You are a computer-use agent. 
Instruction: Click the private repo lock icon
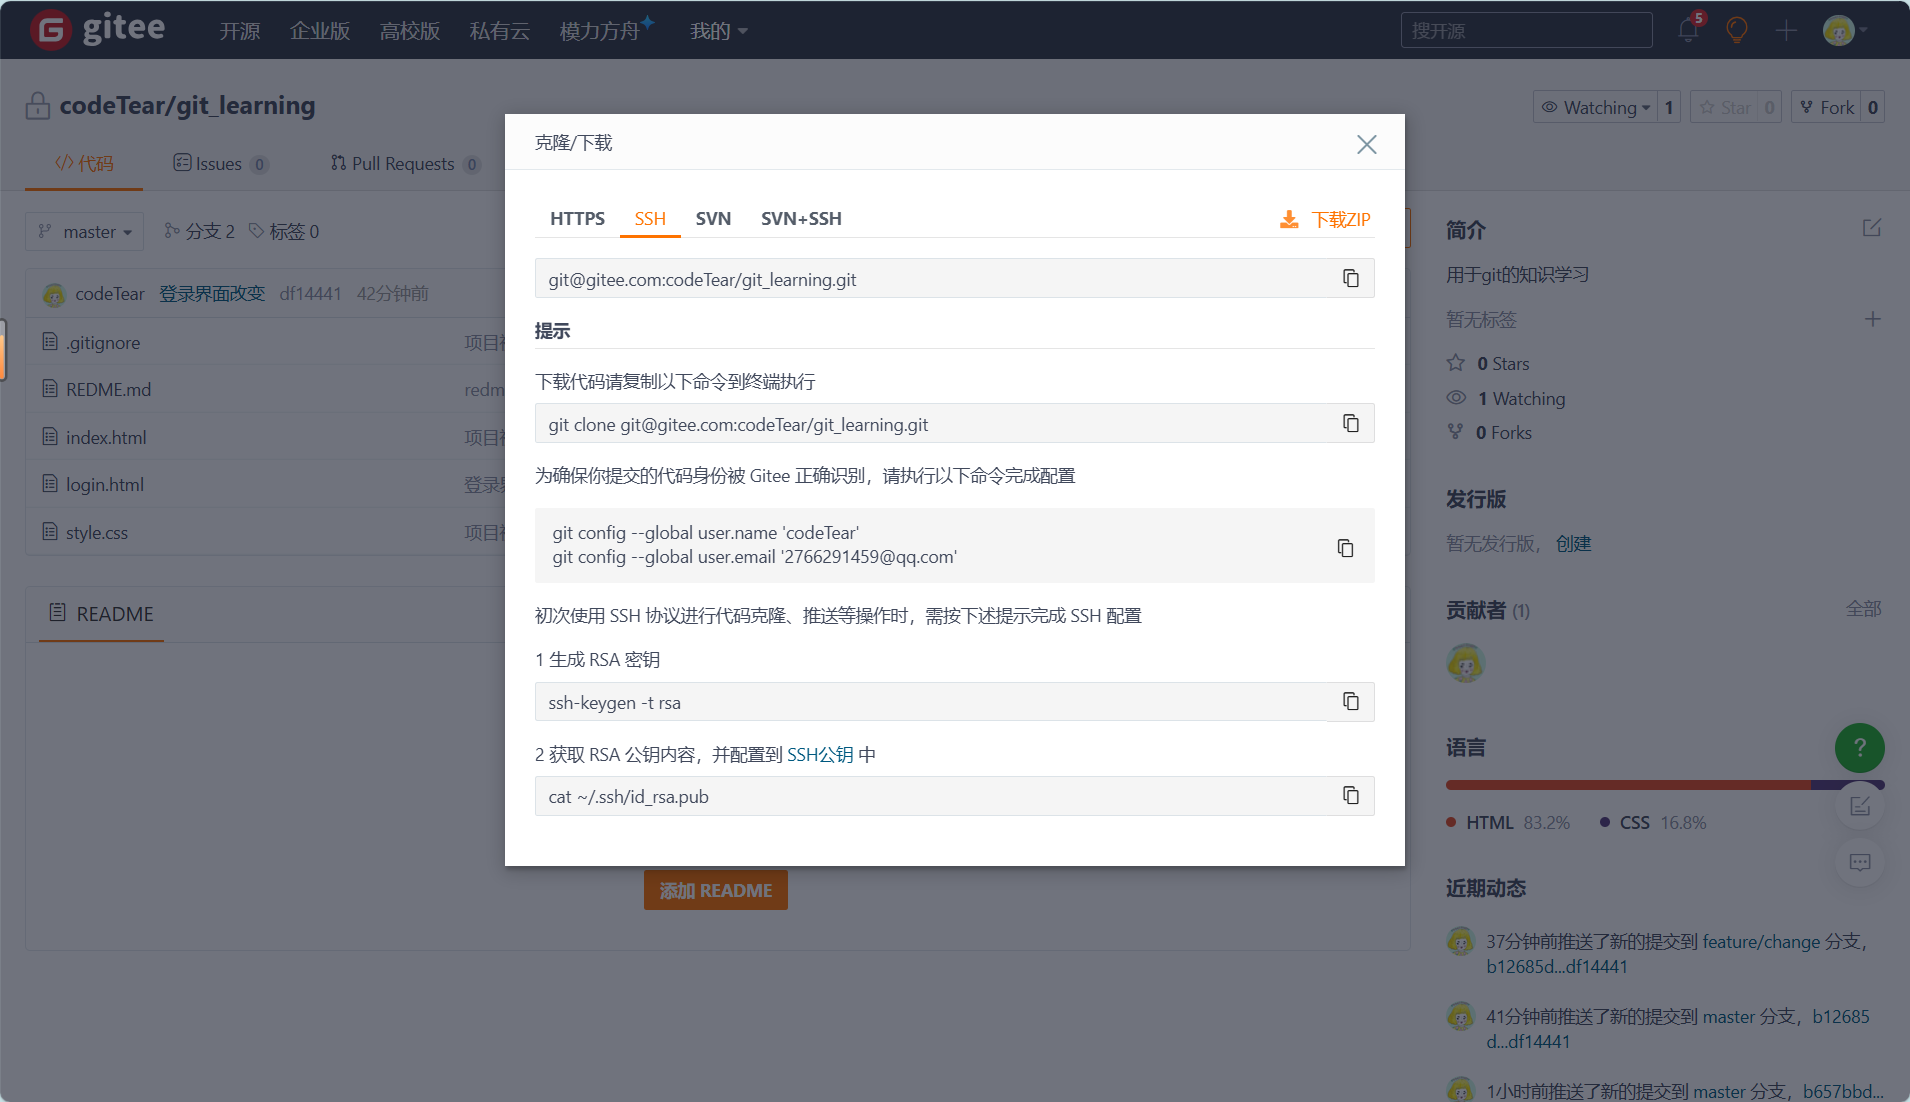pyautogui.click(x=38, y=105)
